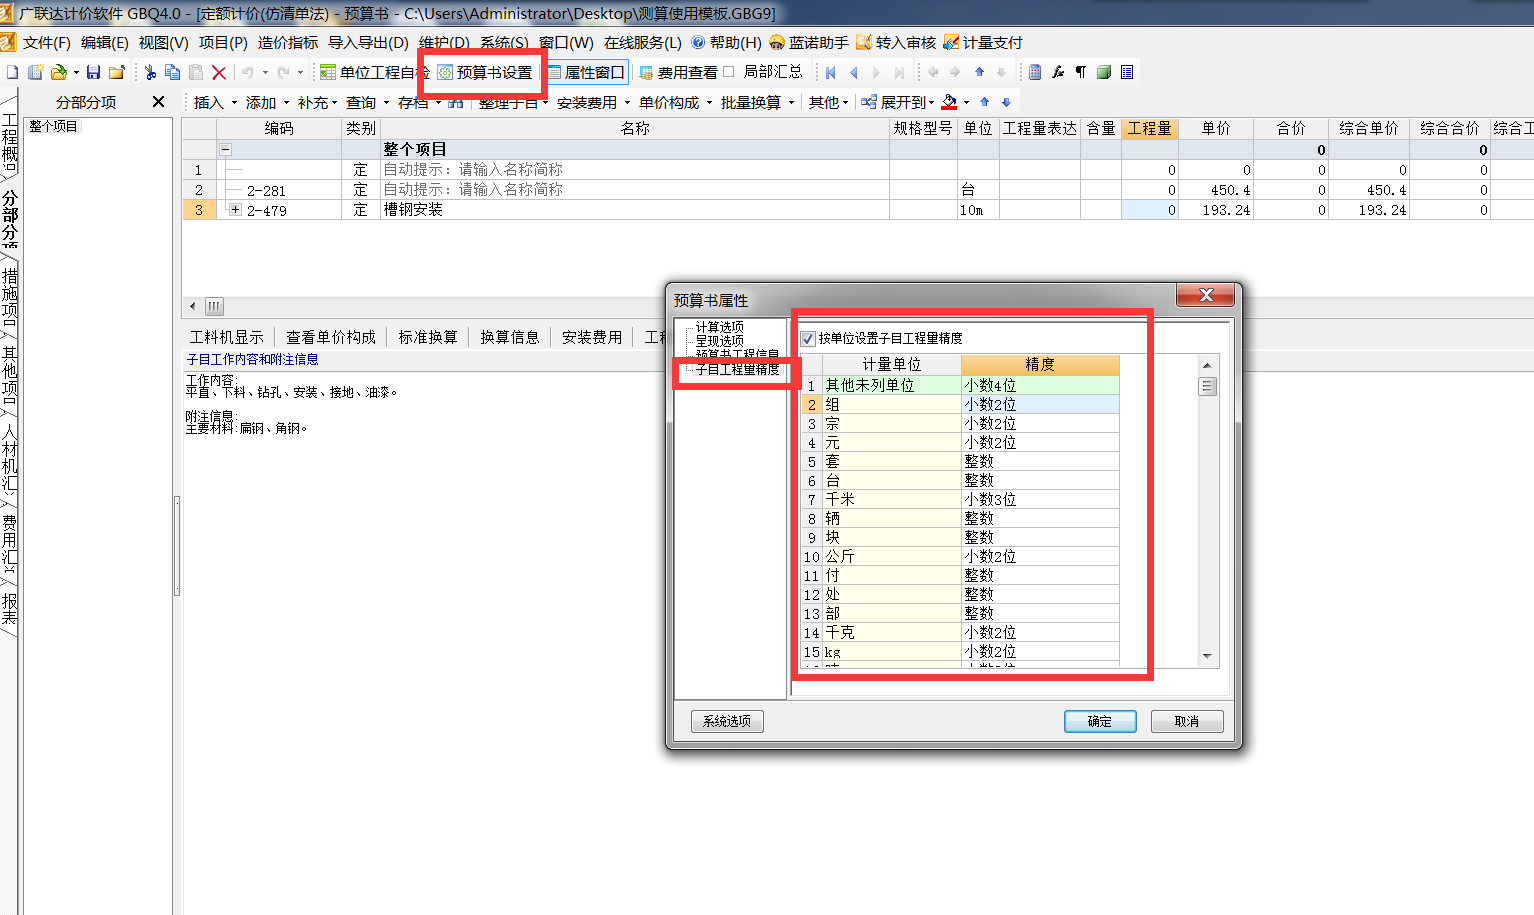Screen dimensions: 1534x915
Task: Toggle 按单位设置子目工程量精度 checkbox
Action: (808, 338)
